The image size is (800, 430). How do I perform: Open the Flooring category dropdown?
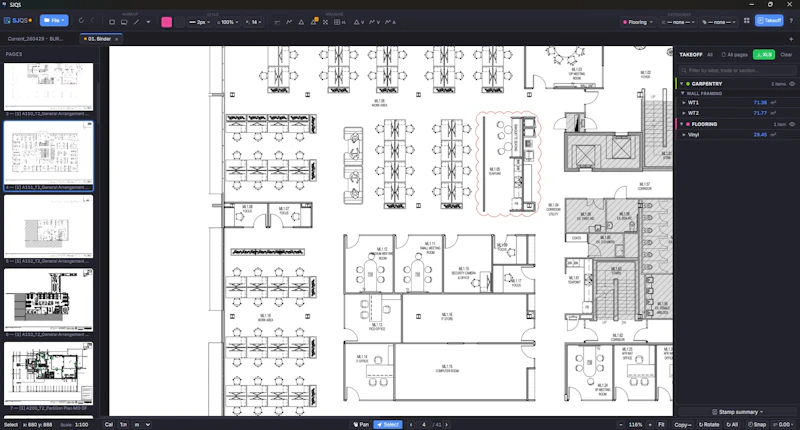tap(637, 22)
